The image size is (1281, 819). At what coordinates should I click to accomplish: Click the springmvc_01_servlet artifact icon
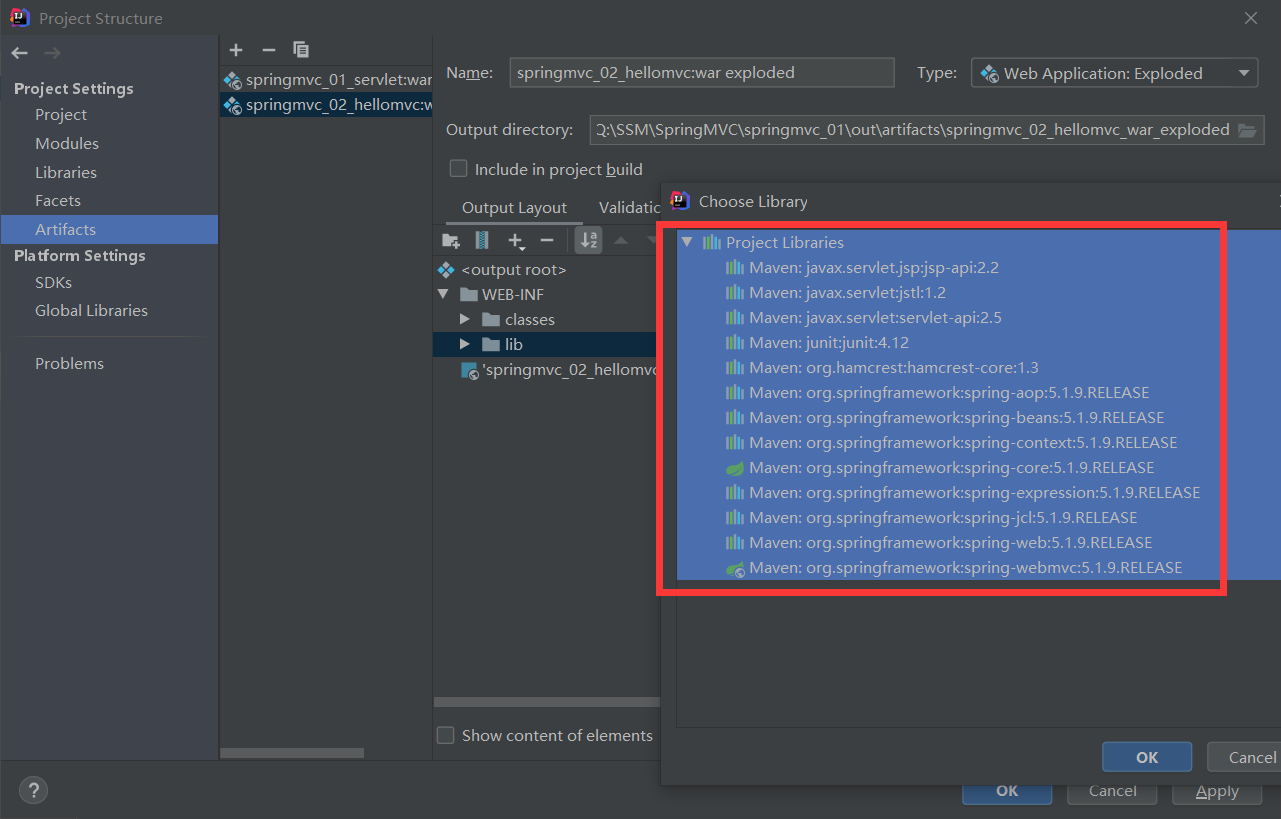click(x=232, y=79)
